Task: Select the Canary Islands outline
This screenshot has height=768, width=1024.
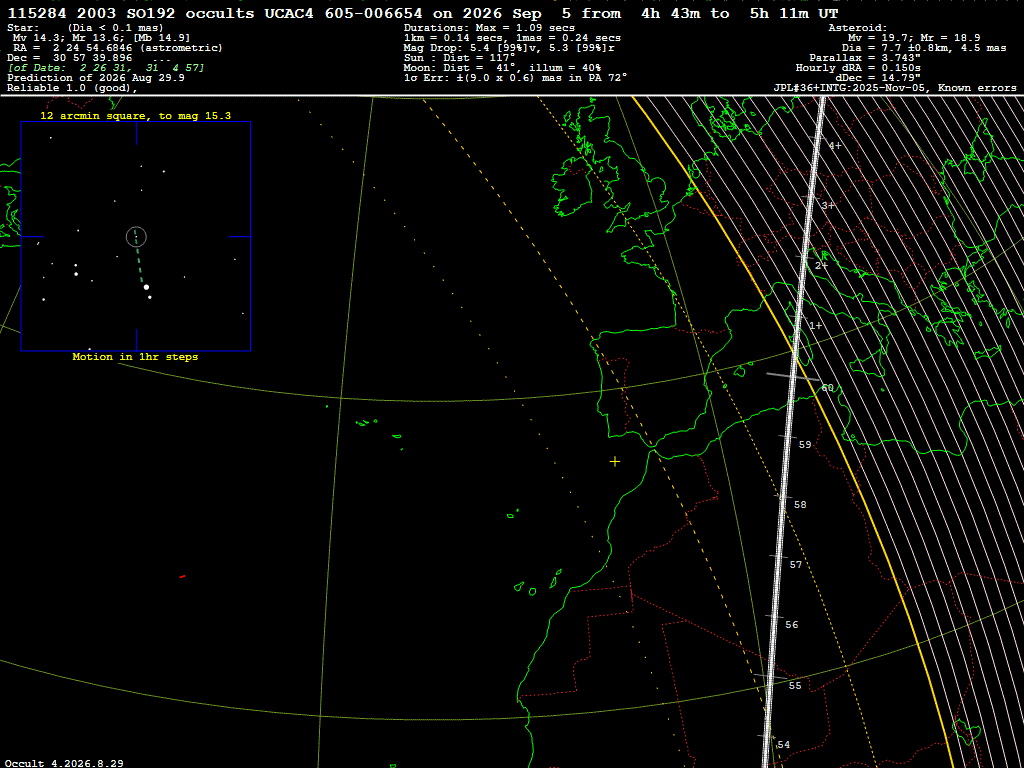Action: (539, 583)
